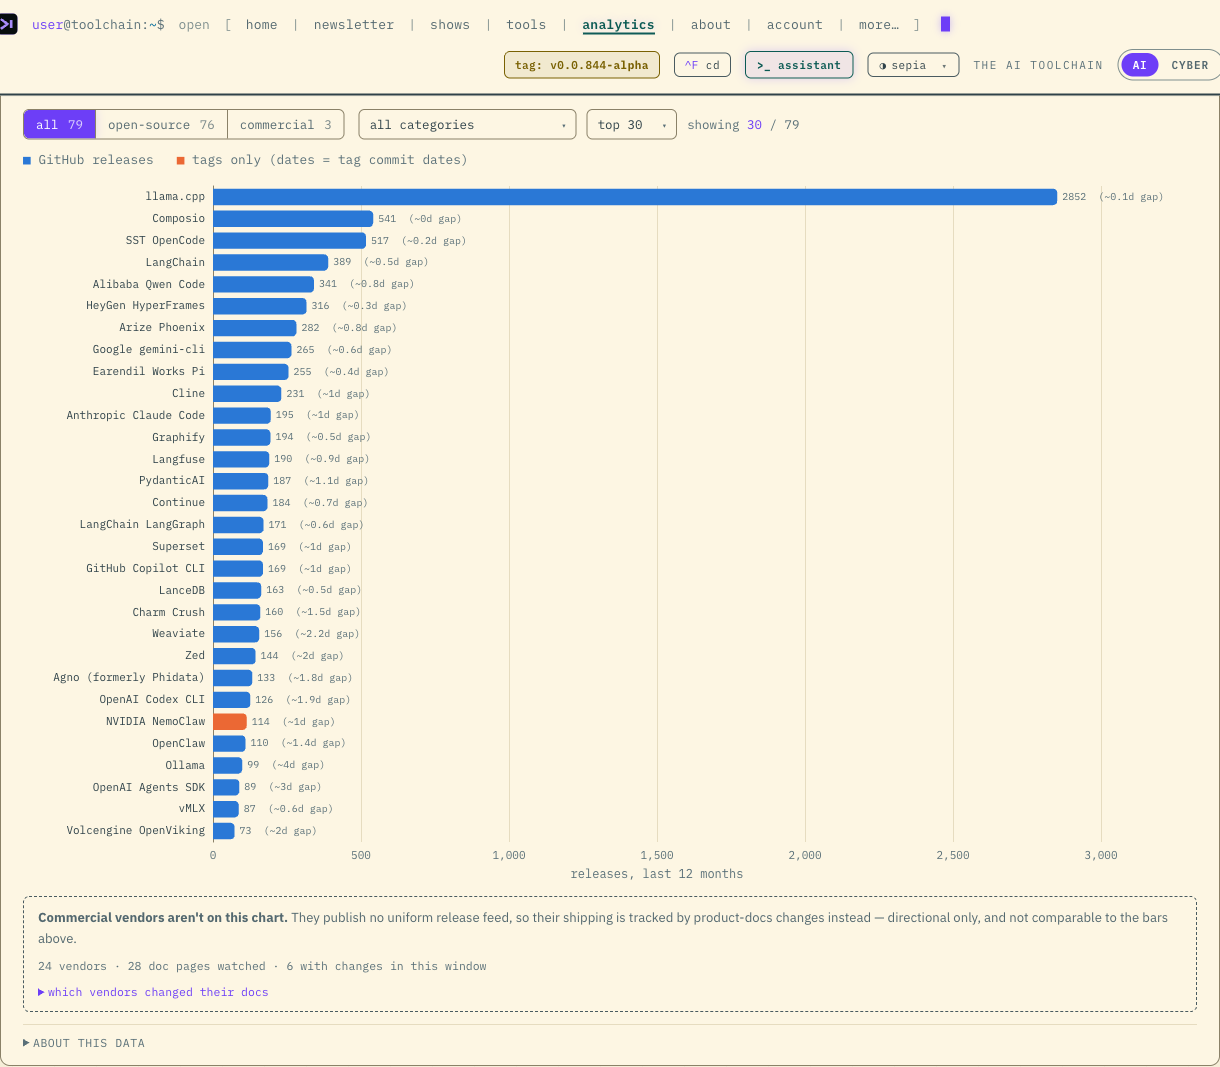Viewport: 1220px width, 1067px height.
Task: Expand ABOUT THIS DATA section
Action: pyautogui.click(x=84, y=1043)
